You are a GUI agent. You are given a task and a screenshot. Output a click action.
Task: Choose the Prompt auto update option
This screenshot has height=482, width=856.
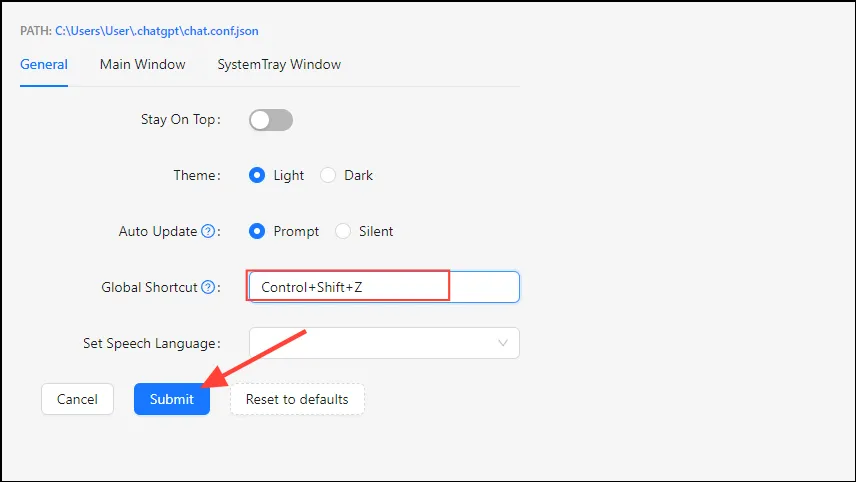pos(256,231)
